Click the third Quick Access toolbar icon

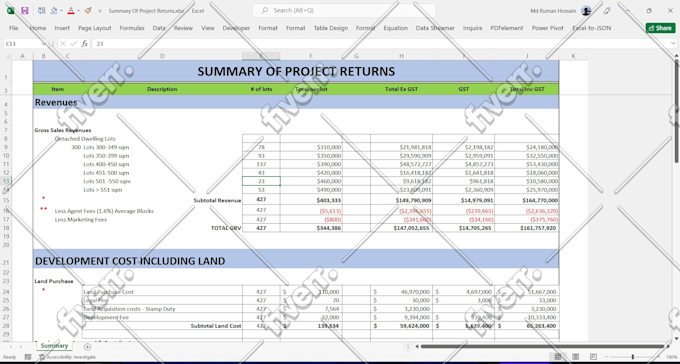[x=41, y=10]
